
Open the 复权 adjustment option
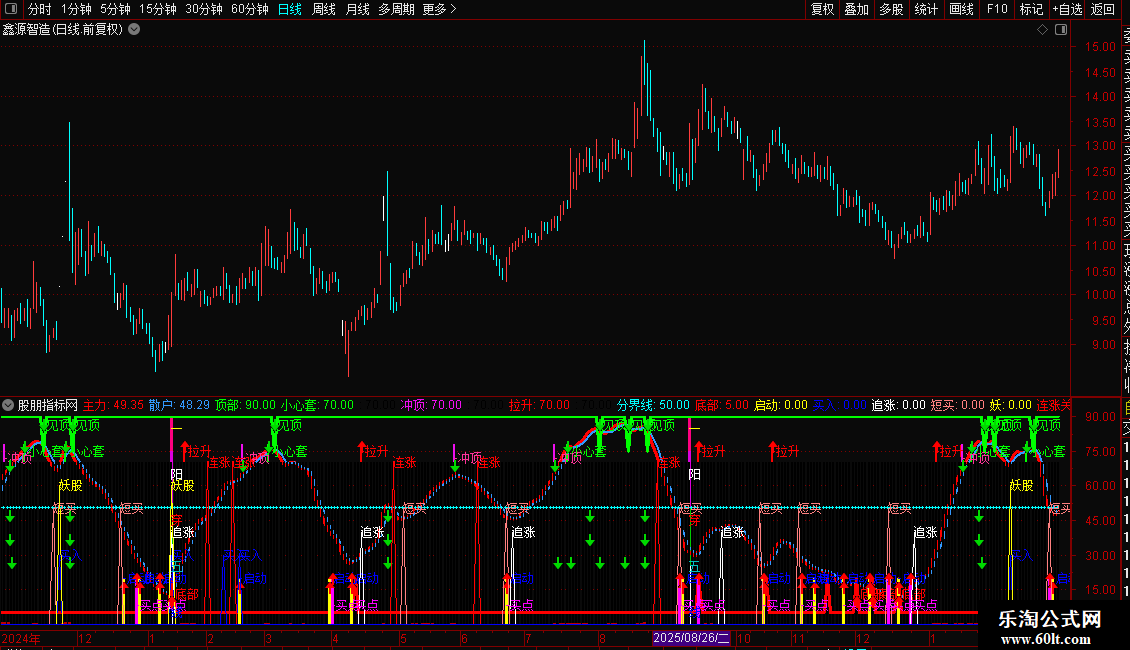(822, 9)
